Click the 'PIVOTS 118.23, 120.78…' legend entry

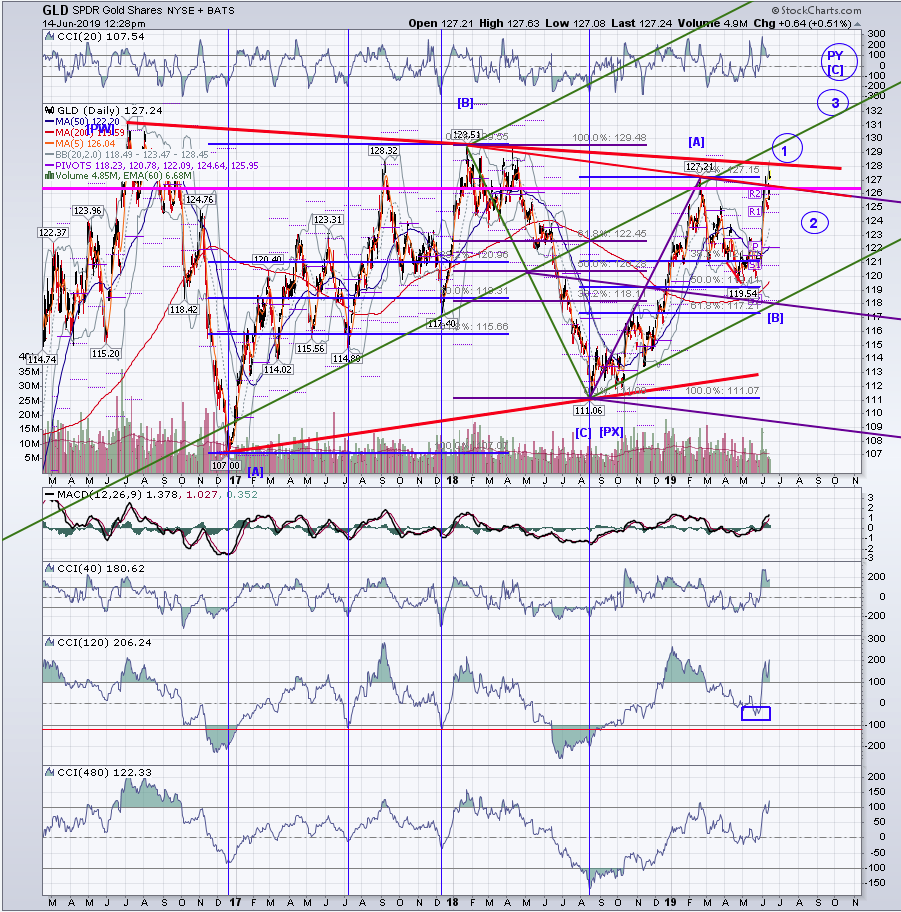click(157, 165)
